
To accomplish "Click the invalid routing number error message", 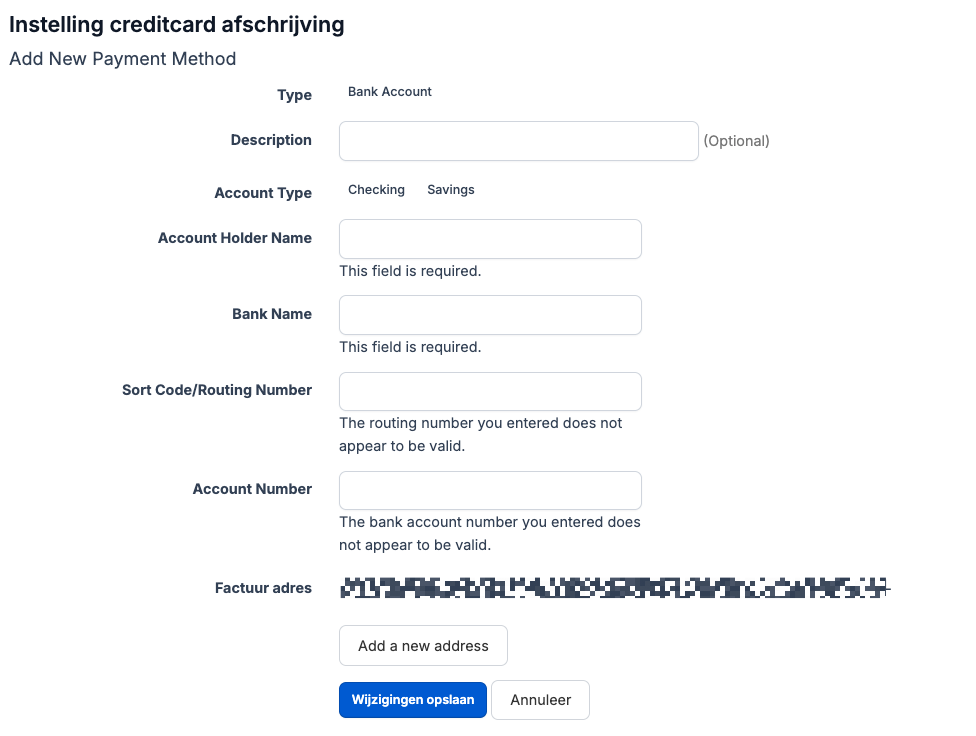I will pyautogui.click(x=481, y=435).
